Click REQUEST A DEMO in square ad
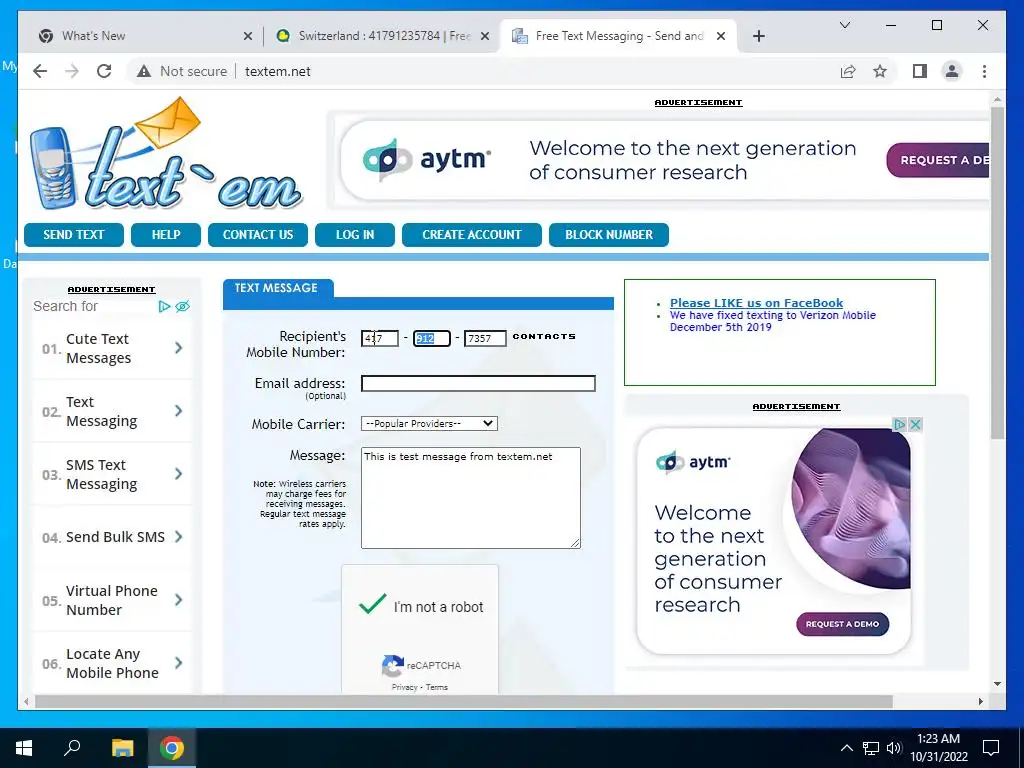 842,624
